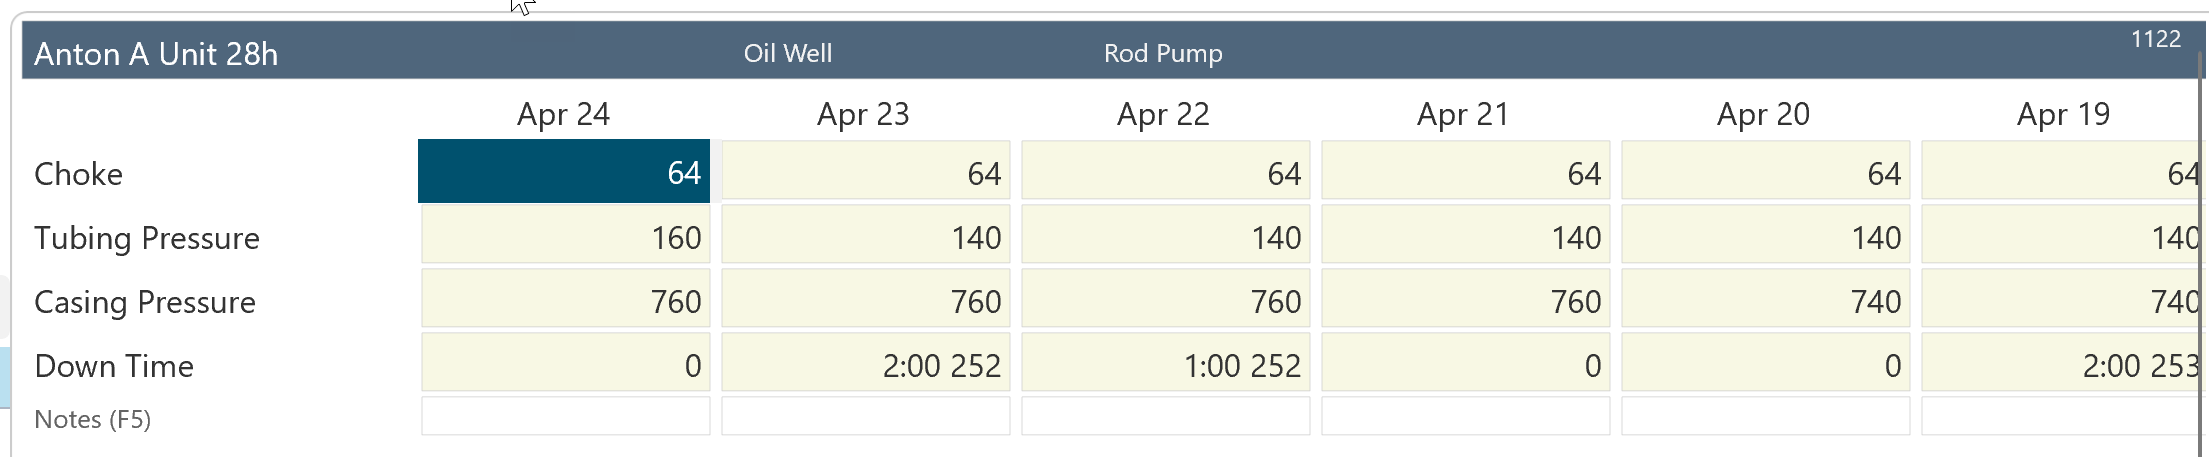This screenshot has width=2209, height=457.
Task: Click the Notes (F5) row label
Action: 92,419
